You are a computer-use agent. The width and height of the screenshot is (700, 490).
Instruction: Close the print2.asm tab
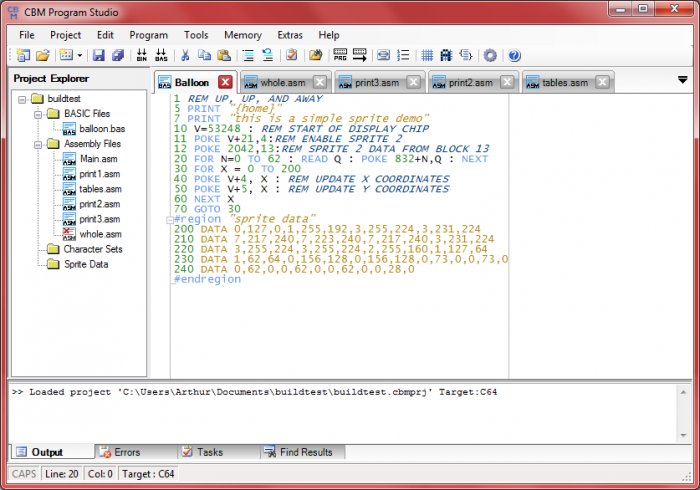point(507,82)
